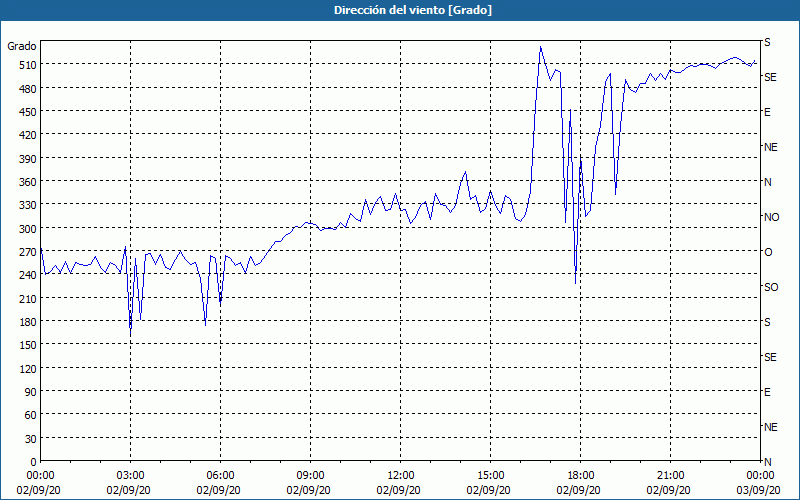Select the 30 degree axis label
This screenshot has width=800, height=500.
pyautogui.click(x=31, y=439)
